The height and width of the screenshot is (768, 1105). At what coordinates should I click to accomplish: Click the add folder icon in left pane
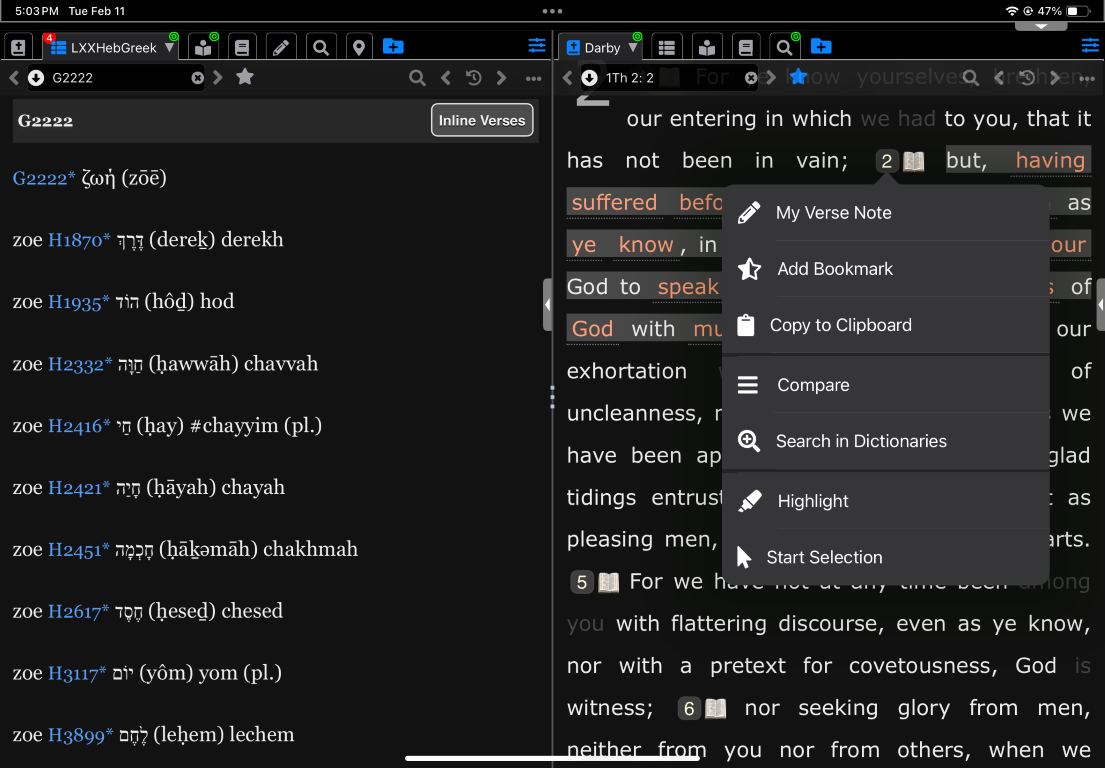point(393,47)
